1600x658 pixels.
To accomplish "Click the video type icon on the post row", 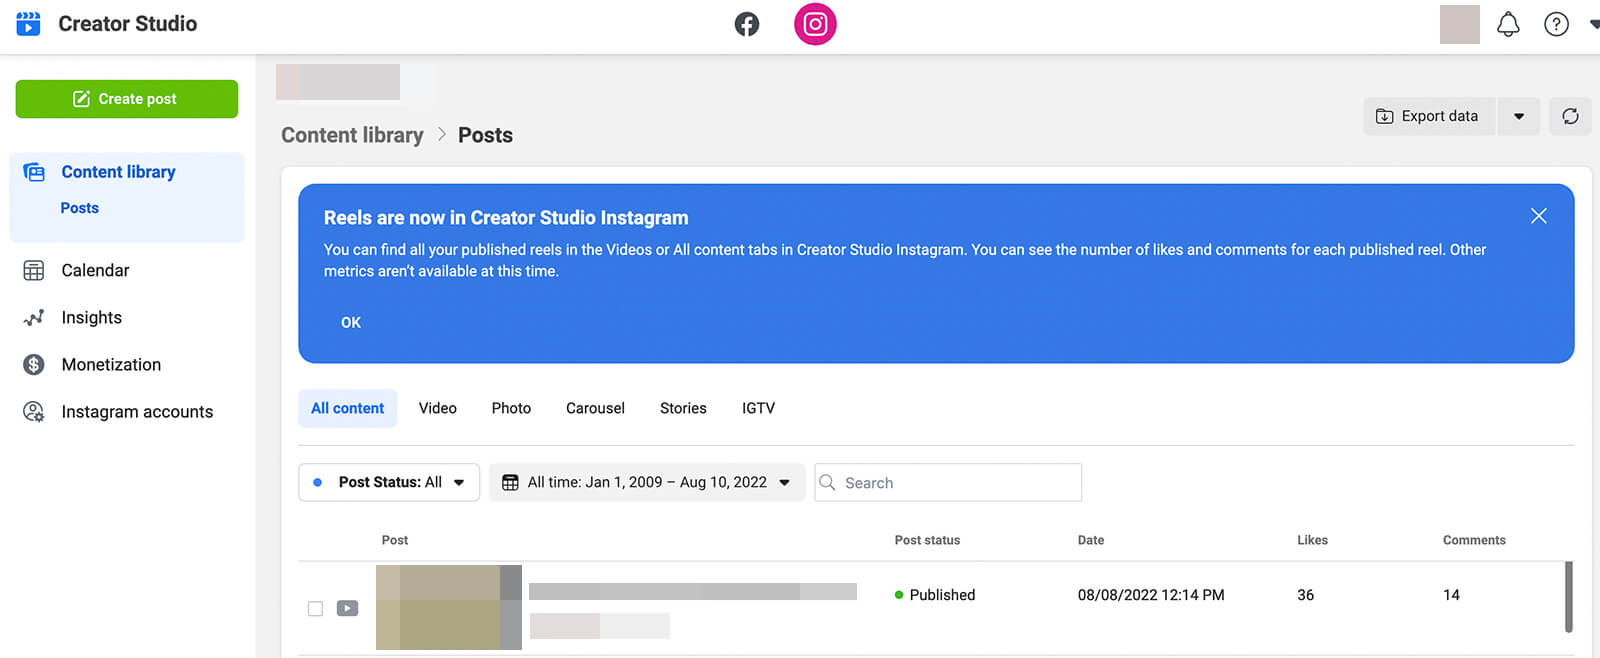I will point(347,608).
